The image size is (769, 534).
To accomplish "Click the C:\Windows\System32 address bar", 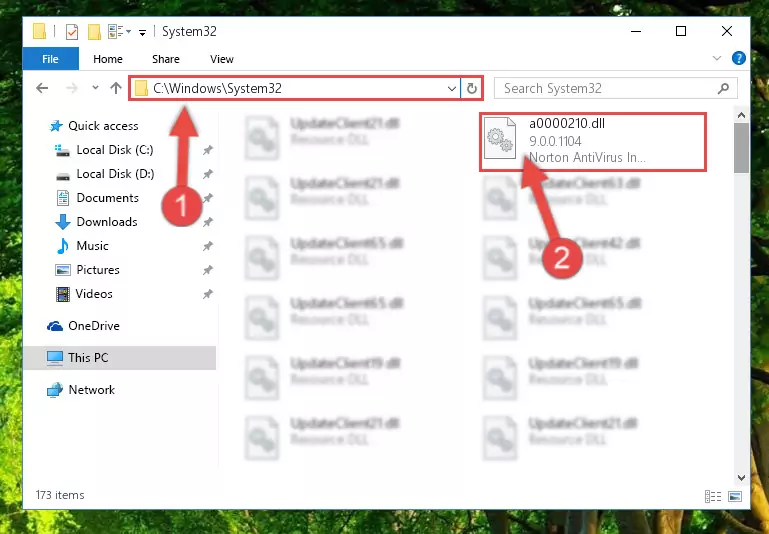I will click(x=294, y=88).
